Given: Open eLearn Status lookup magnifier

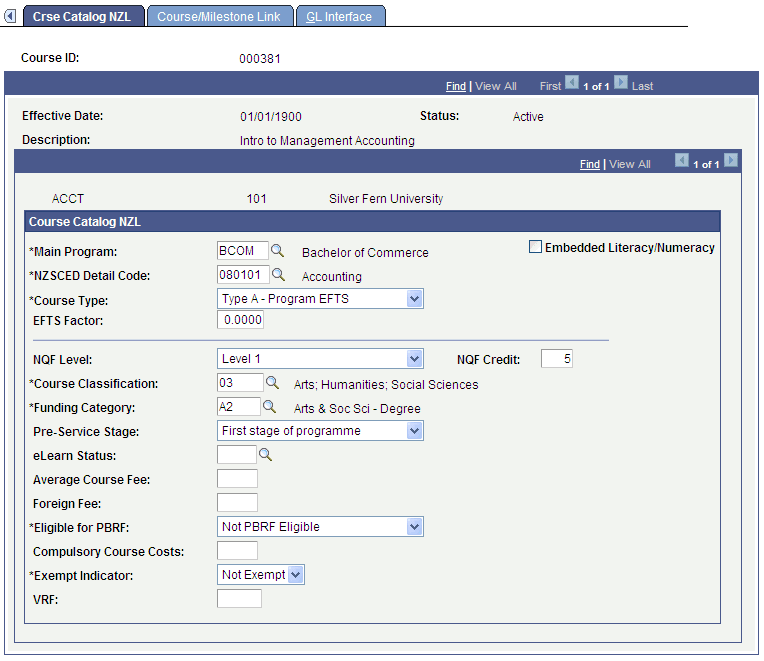Looking at the screenshot, I should click(266, 455).
